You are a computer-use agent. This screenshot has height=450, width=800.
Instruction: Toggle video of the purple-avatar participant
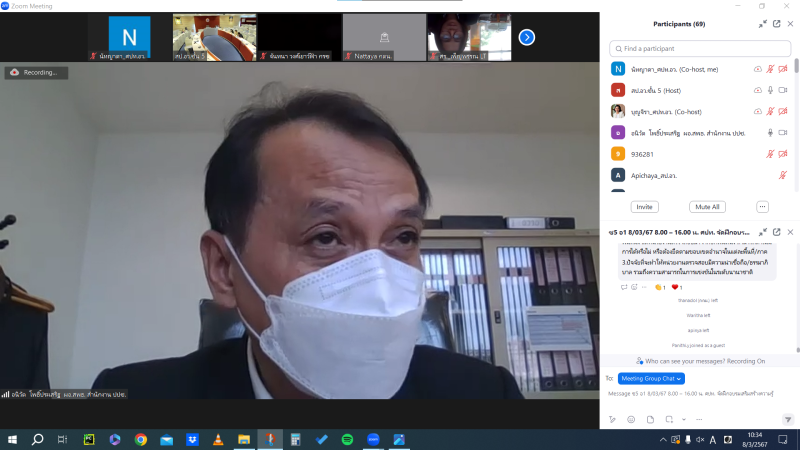783,133
